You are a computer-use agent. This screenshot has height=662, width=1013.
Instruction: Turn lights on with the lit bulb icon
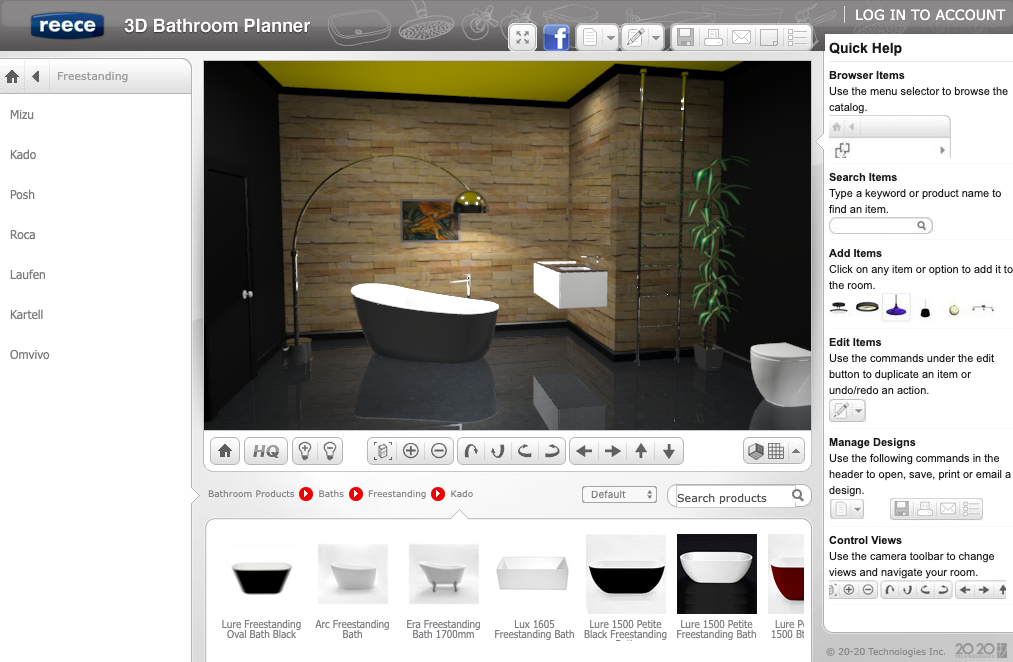[x=305, y=451]
